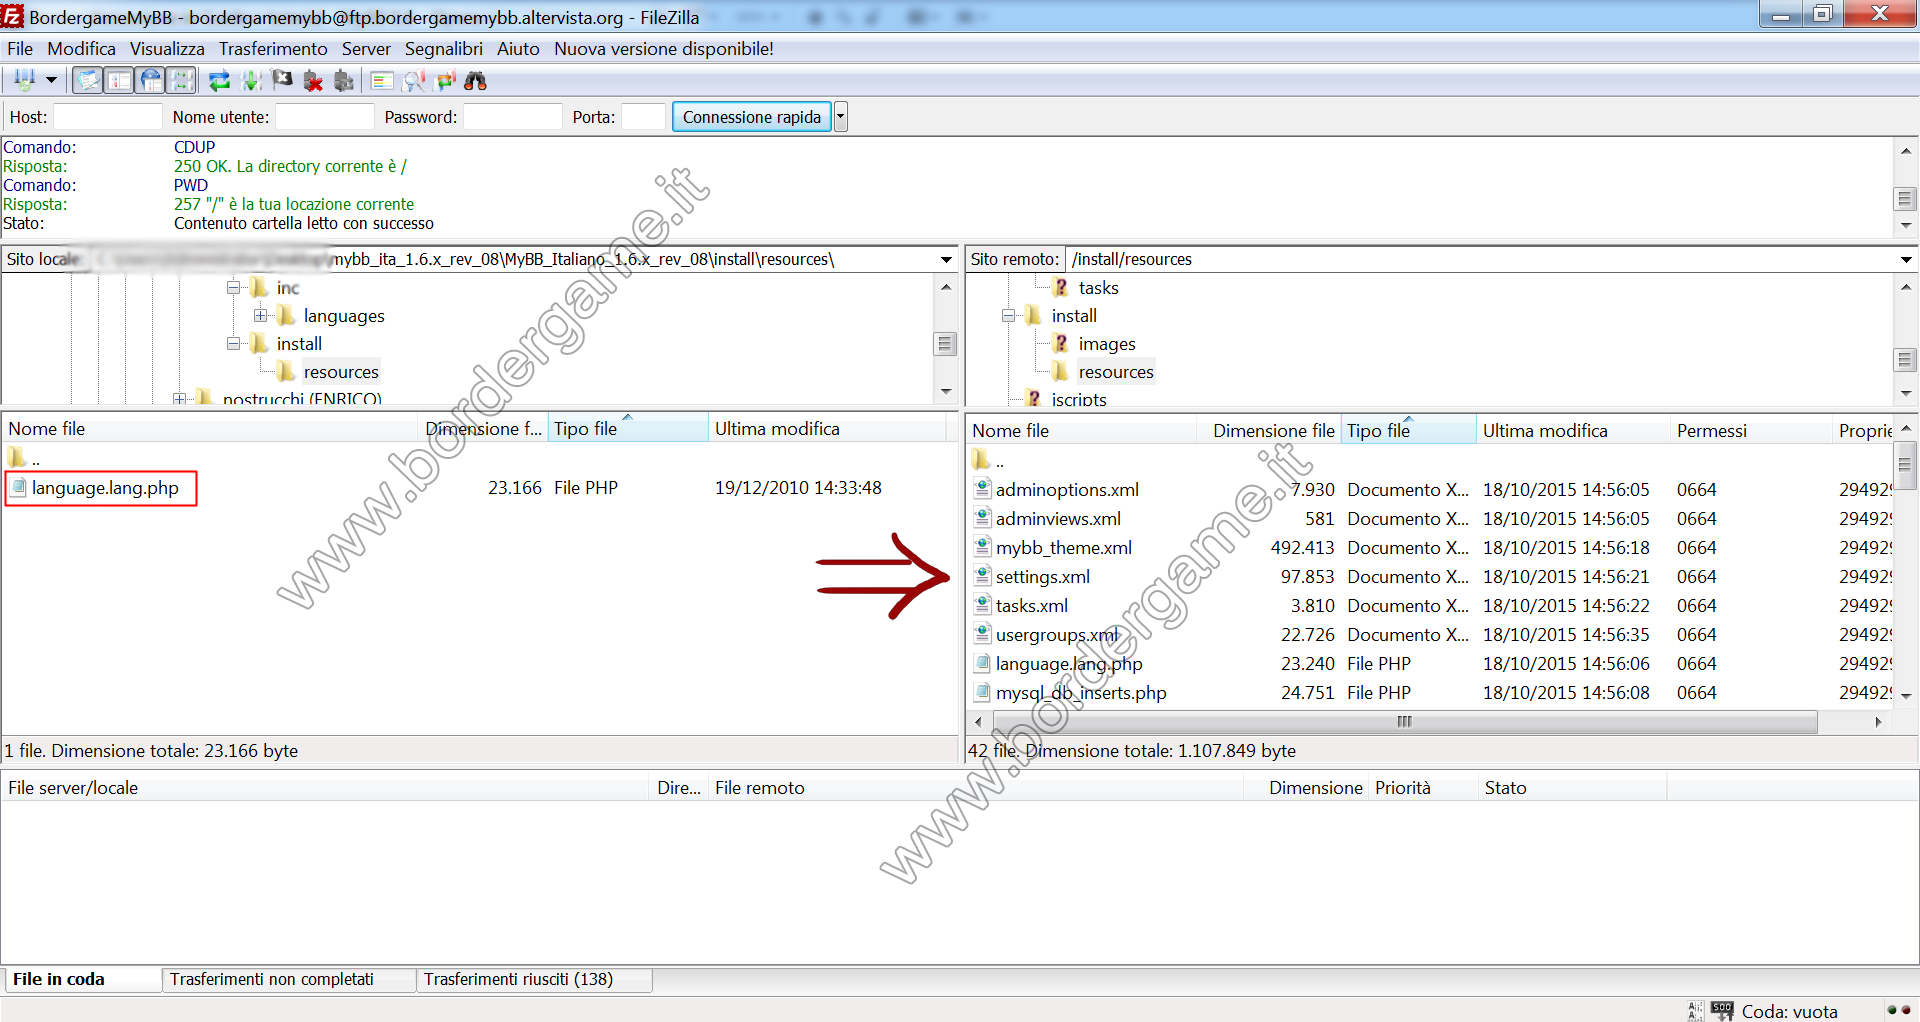
Task: Open the Sito locale path dropdown
Action: click(946, 259)
